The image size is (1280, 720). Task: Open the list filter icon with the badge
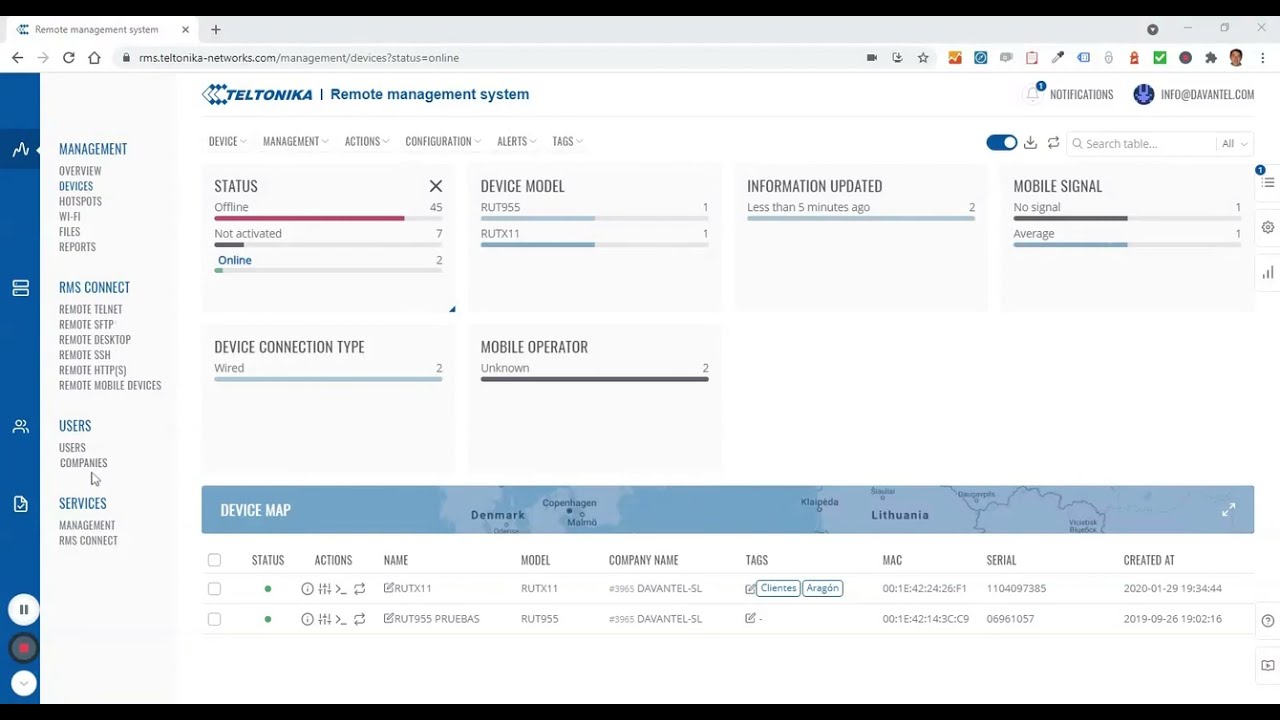coord(1267,182)
